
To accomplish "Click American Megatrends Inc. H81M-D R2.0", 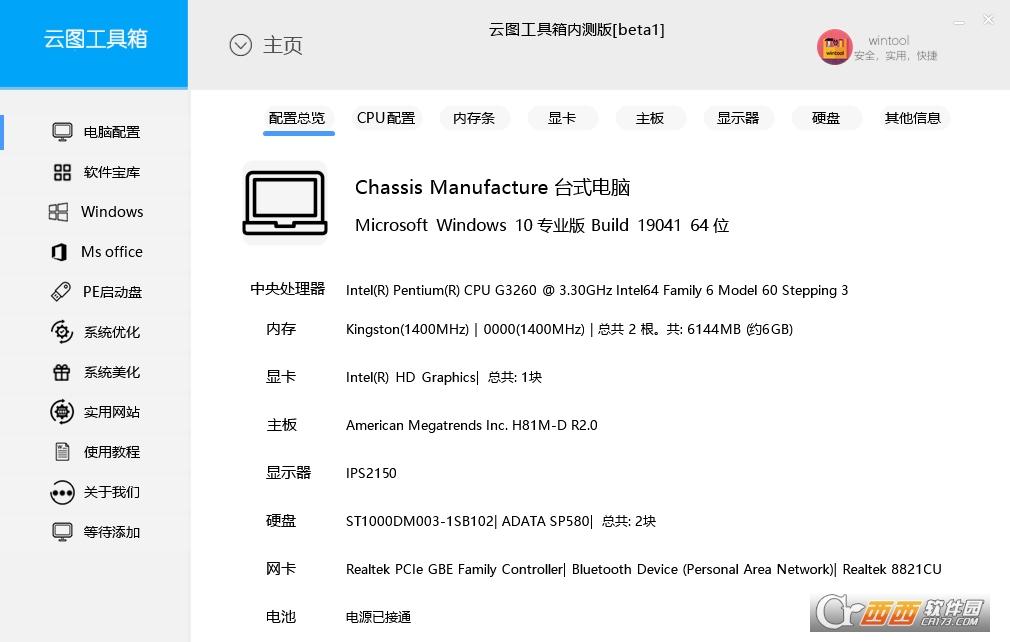I will (x=472, y=425).
